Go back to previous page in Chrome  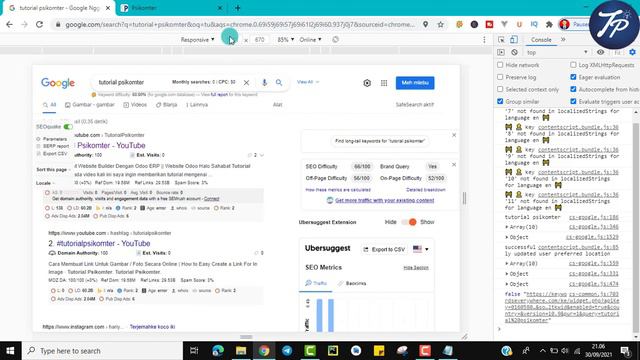click(9, 24)
